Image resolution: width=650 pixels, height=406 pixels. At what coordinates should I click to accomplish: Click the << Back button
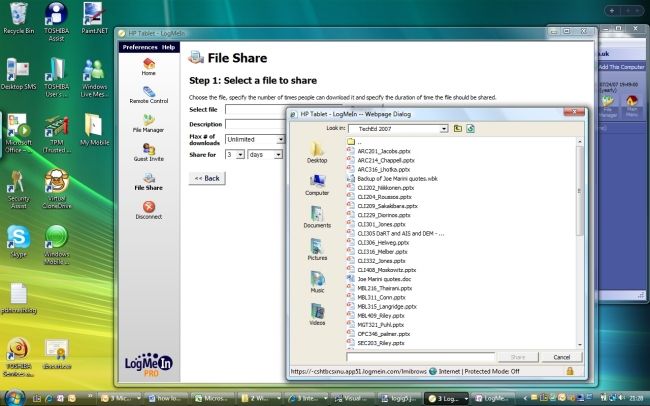click(x=207, y=178)
